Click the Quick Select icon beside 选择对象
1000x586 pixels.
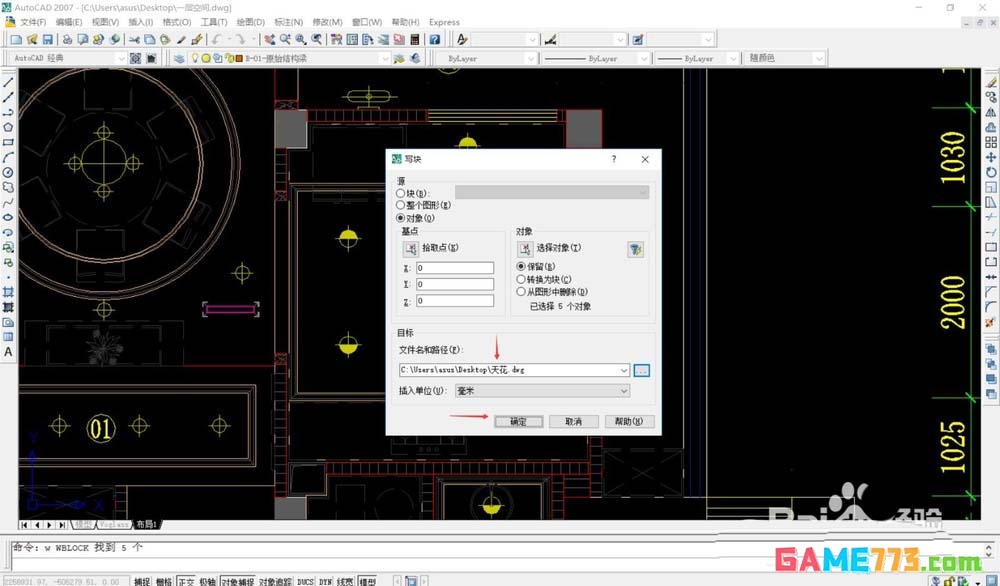pyautogui.click(x=637, y=248)
